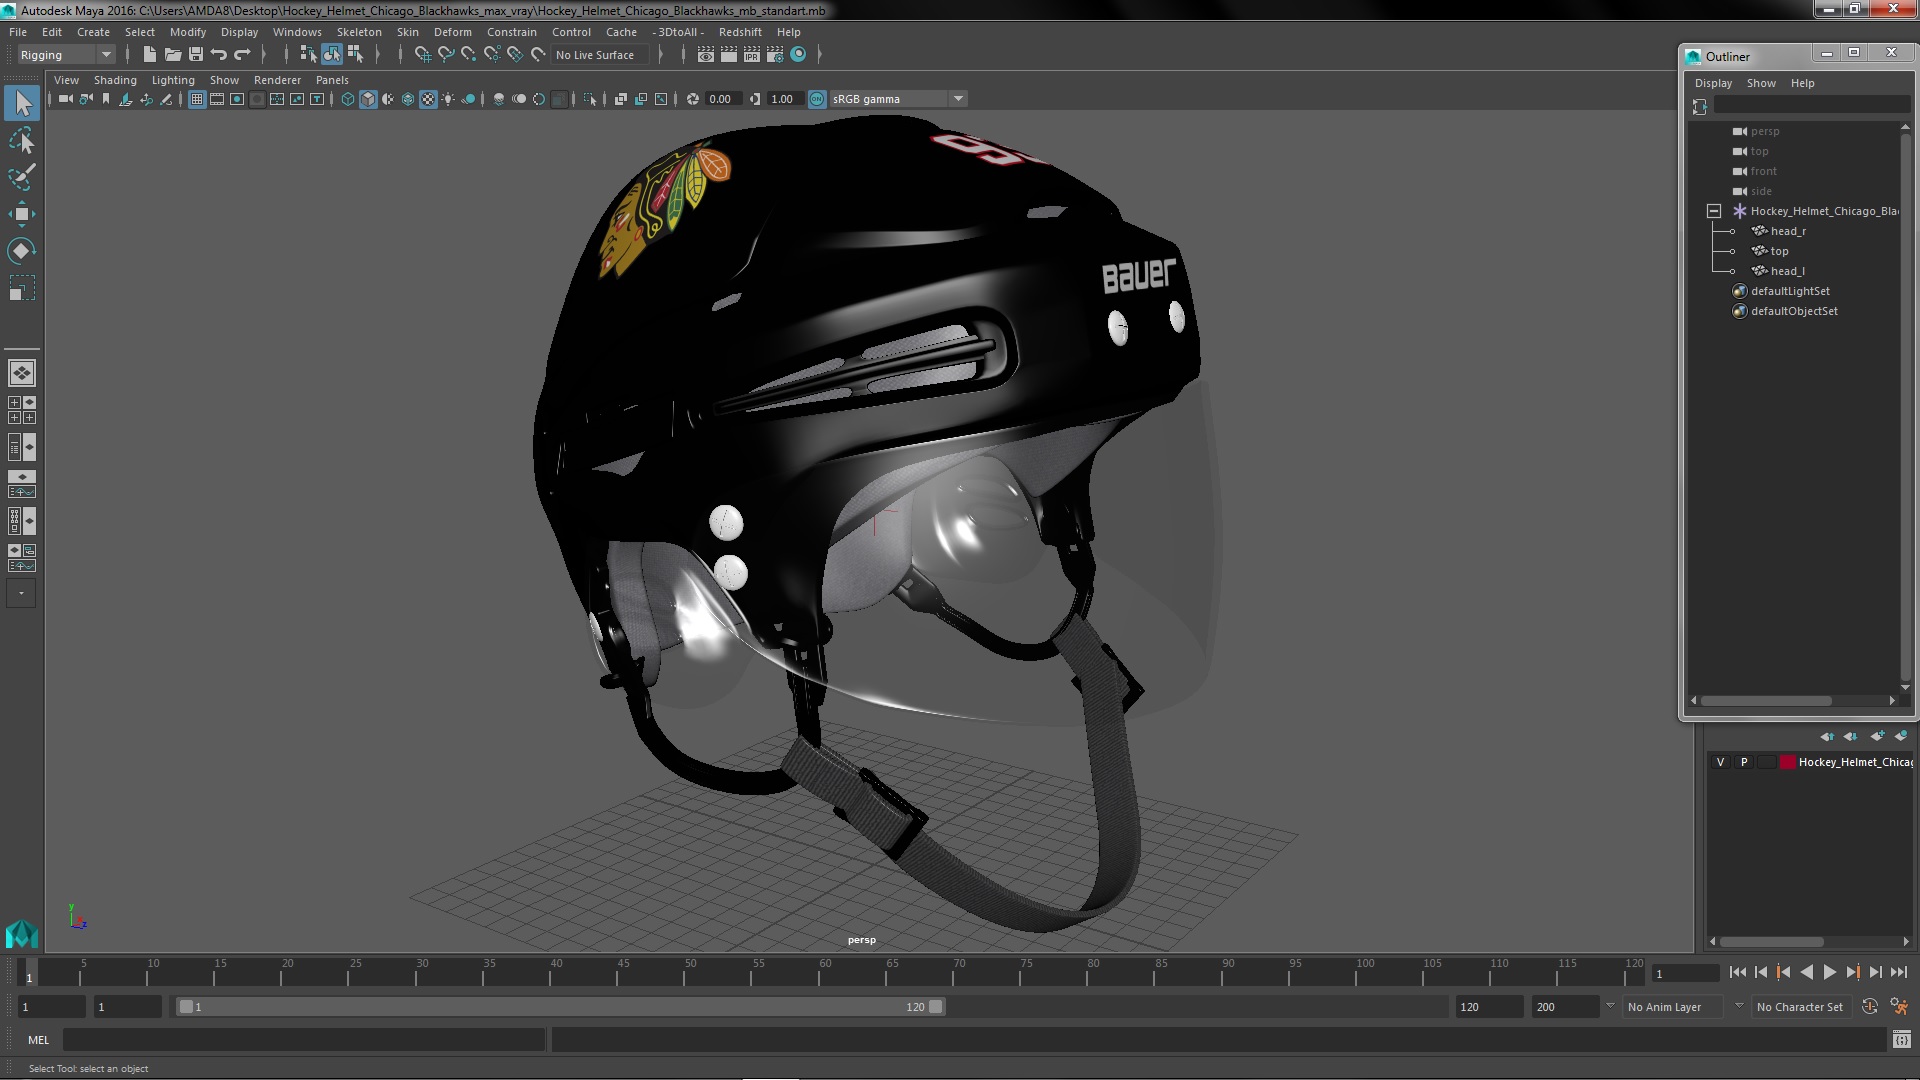Screen dimensions: 1920x1080
Task: Toggle textured display in viewport
Action: click(428, 99)
